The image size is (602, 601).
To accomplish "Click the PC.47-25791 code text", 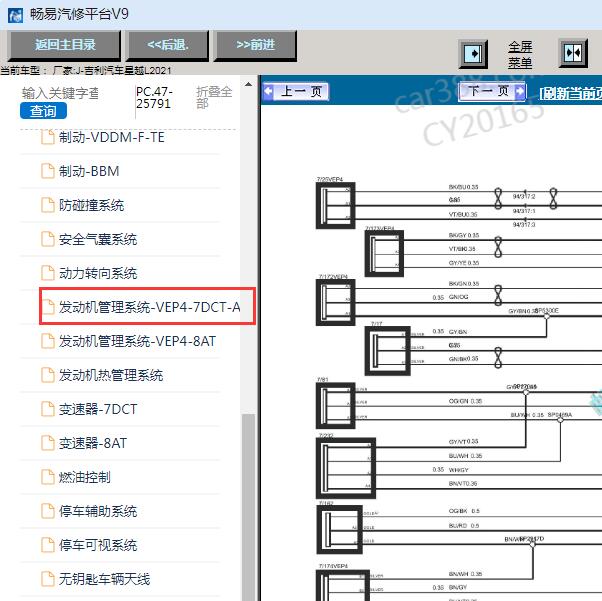I will (154, 98).
